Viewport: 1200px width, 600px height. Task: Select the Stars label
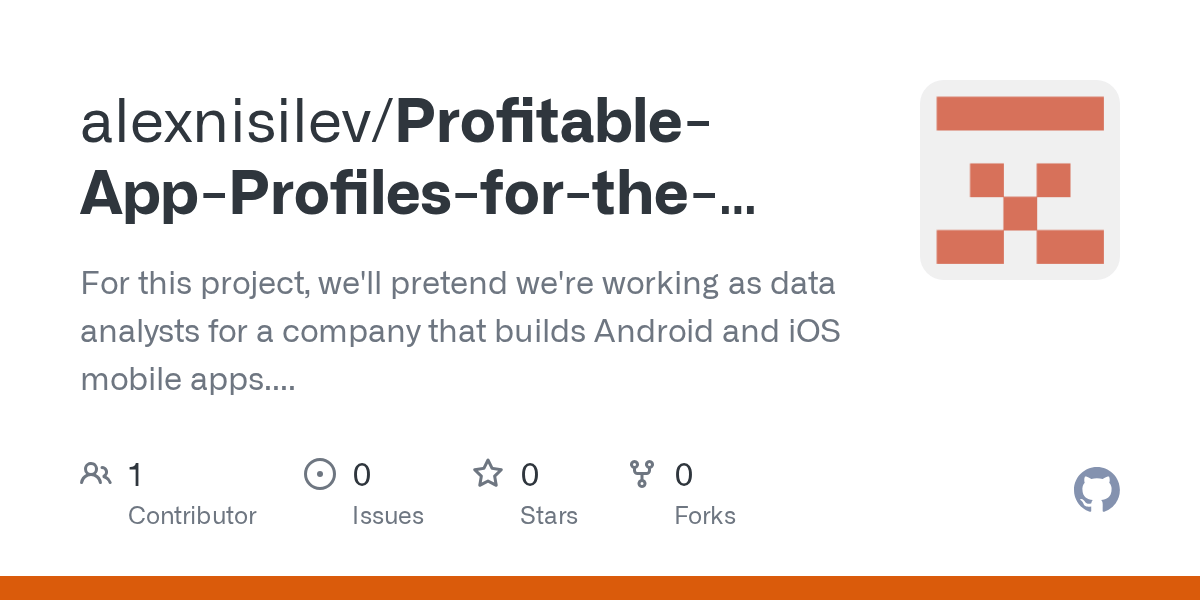tap(549, 516)
